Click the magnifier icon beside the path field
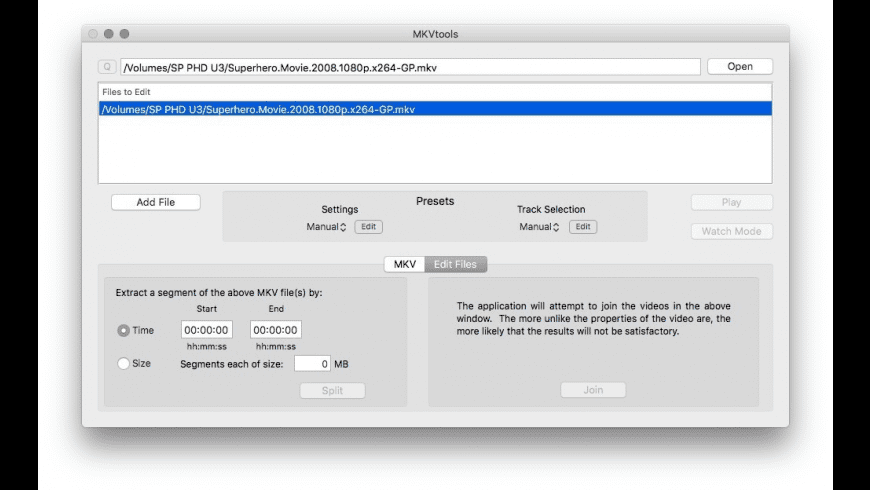 pos(107,67)
